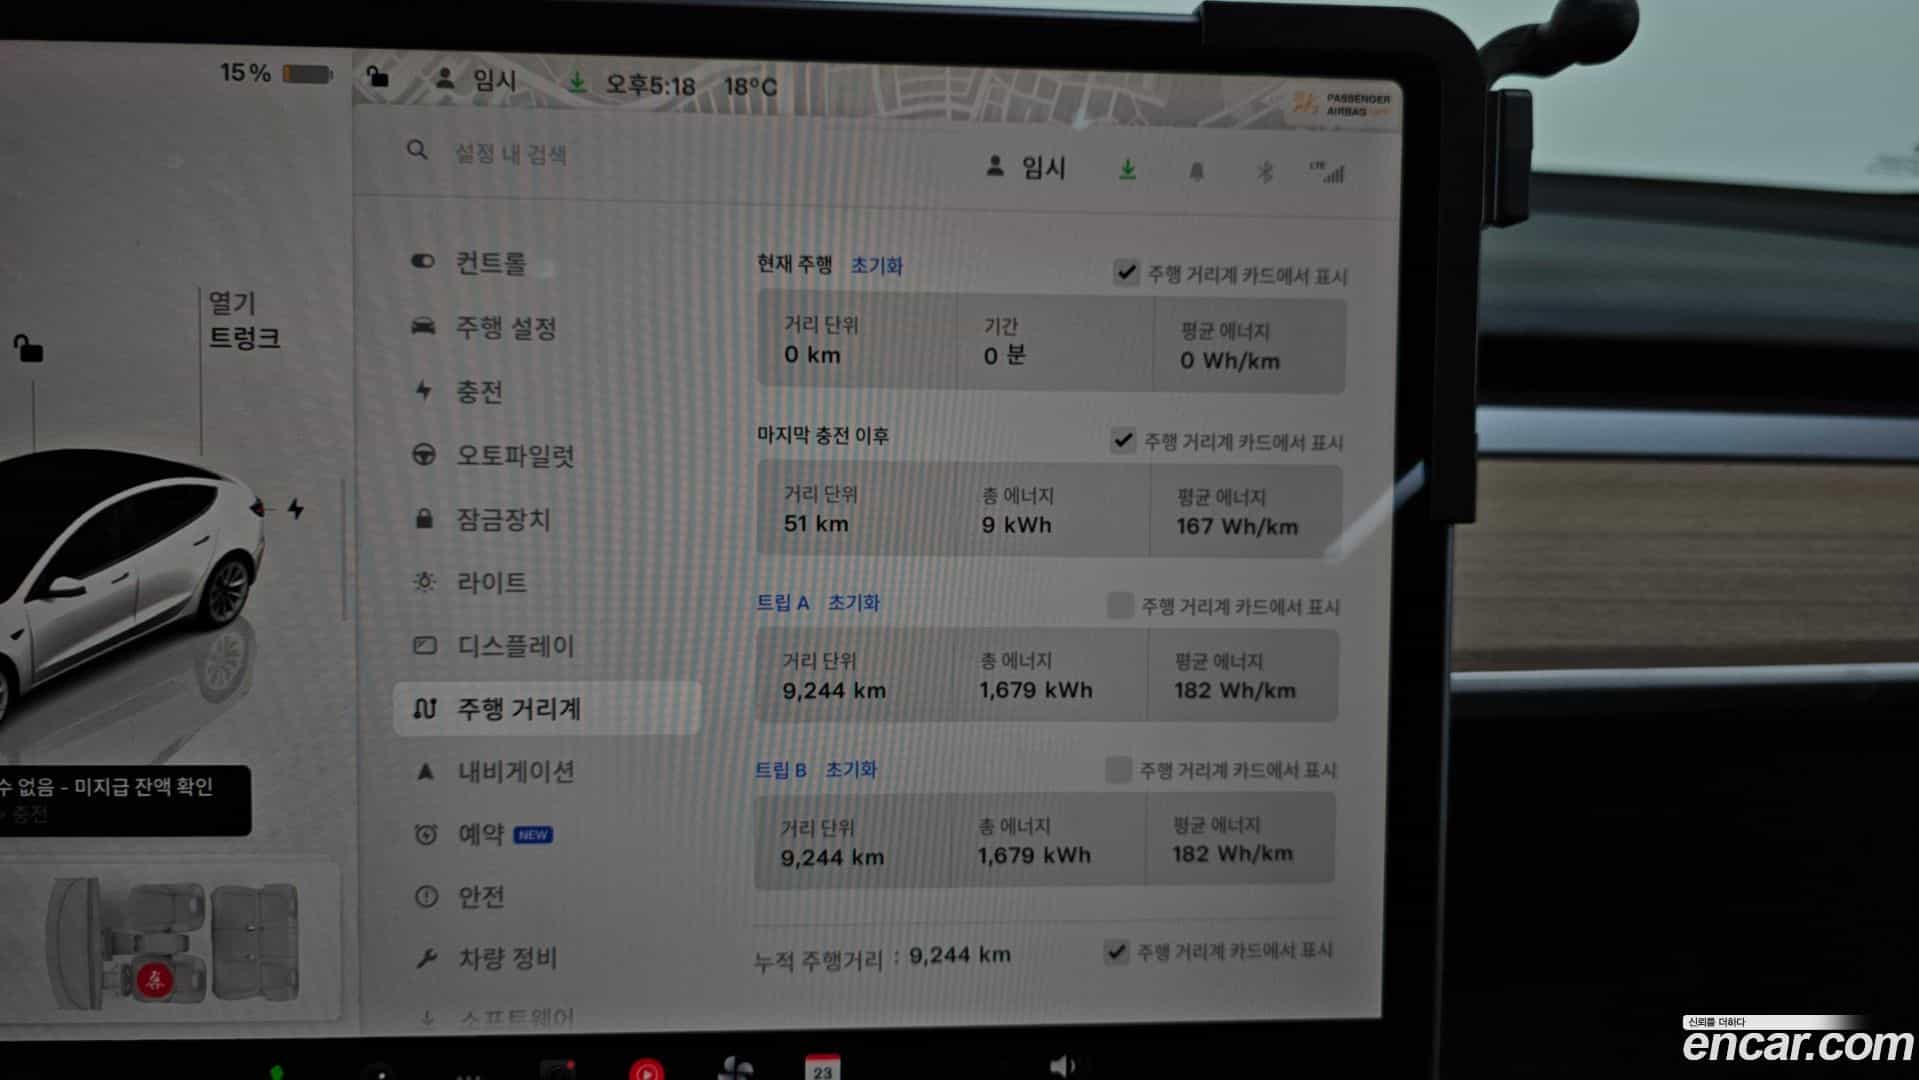Screen dimensions: 1919x1080
Task: Tap charge port lightning bolt on car
Action: [296, 508]
